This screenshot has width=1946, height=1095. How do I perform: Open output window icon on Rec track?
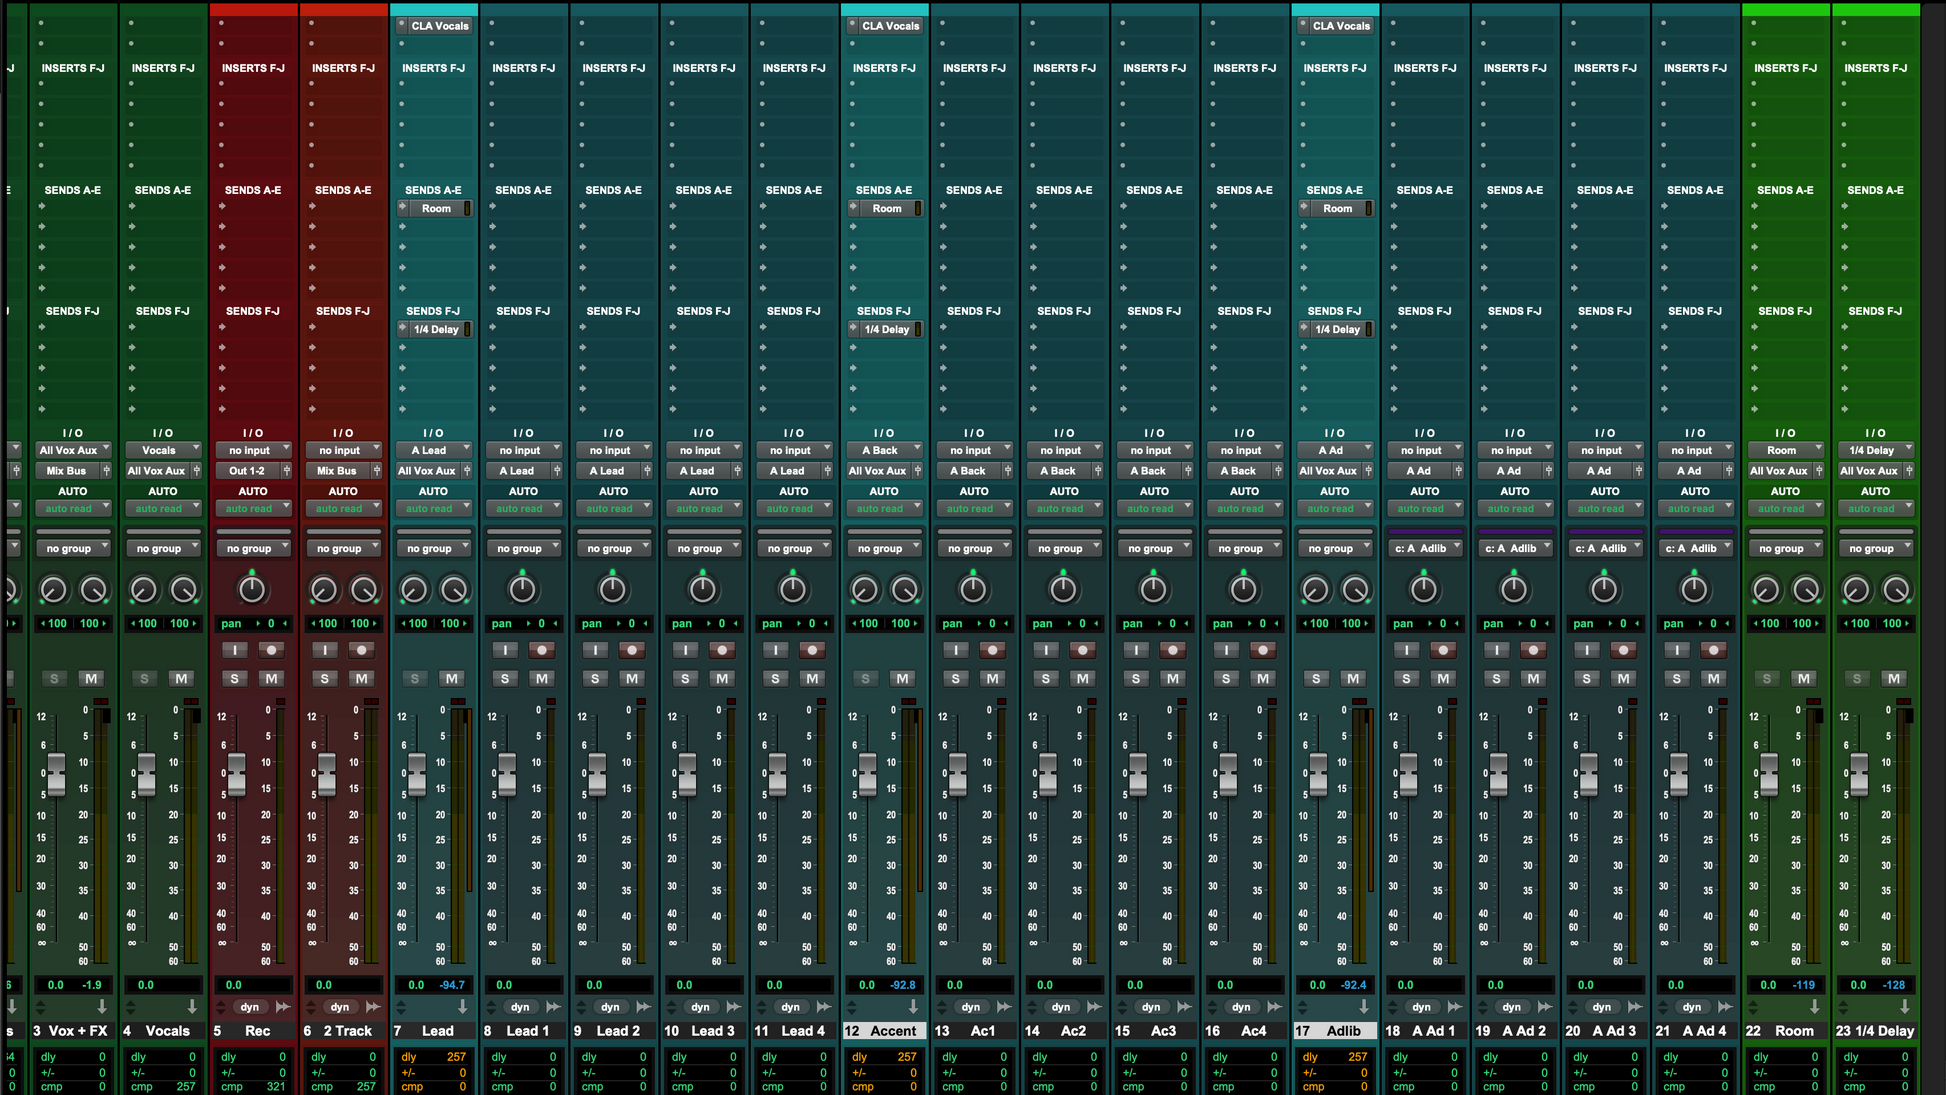coord(286,471)
